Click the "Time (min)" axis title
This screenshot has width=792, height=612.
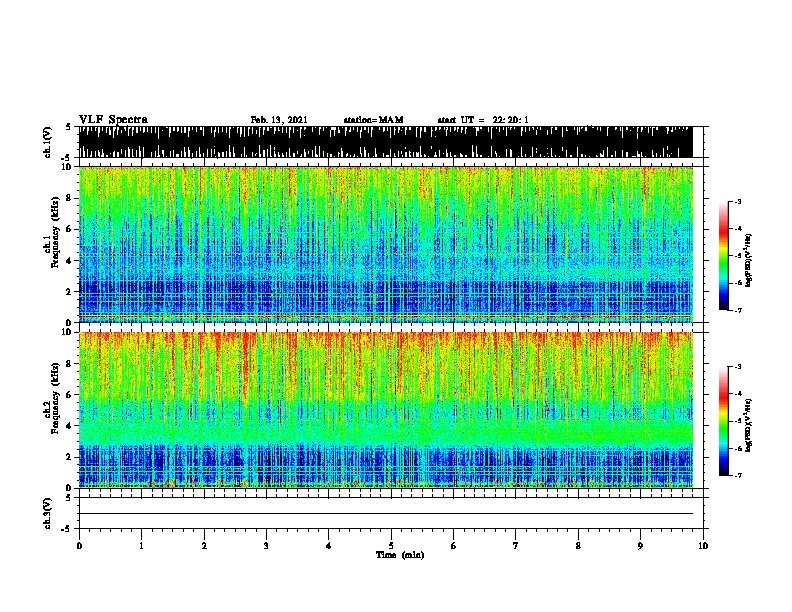400,555
